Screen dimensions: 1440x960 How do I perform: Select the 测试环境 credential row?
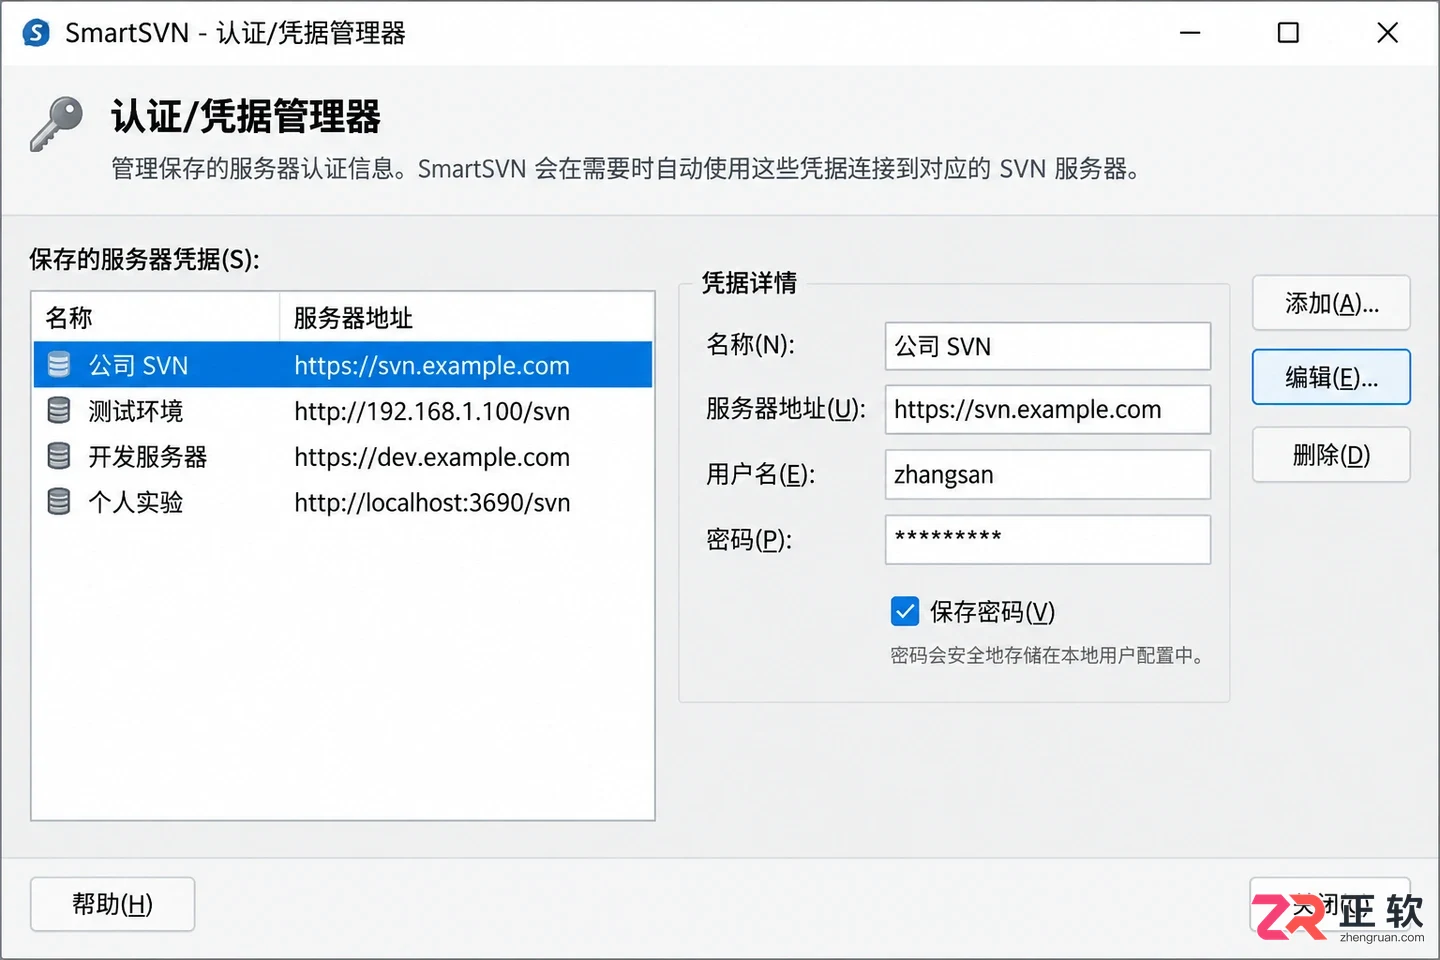(343, 411)
